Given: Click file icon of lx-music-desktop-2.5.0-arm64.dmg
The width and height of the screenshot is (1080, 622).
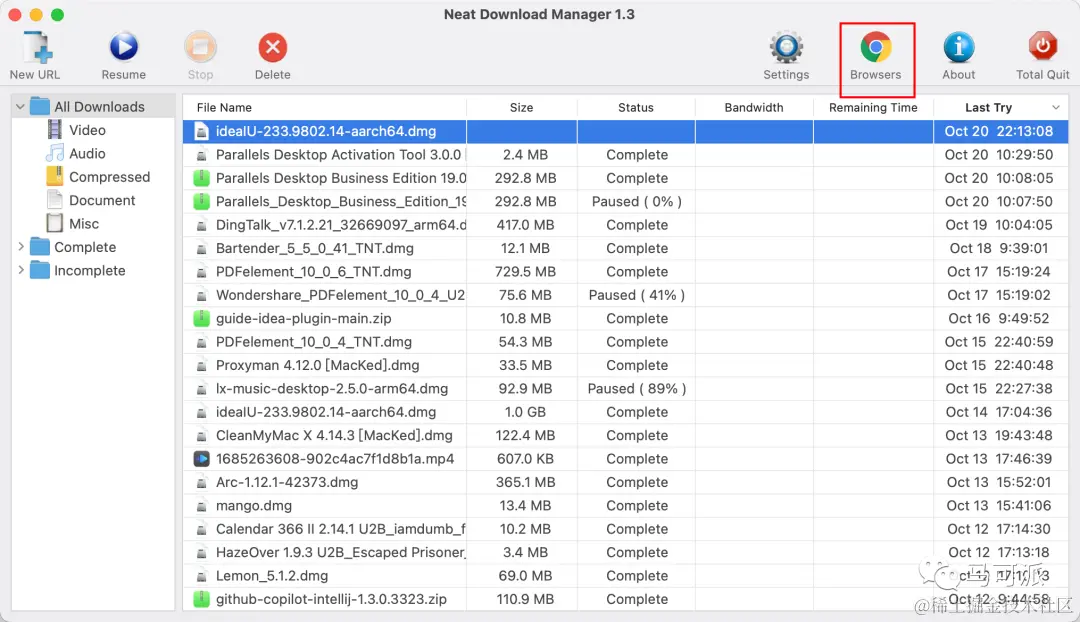Looking at the screenshot, I should (201, 388).
